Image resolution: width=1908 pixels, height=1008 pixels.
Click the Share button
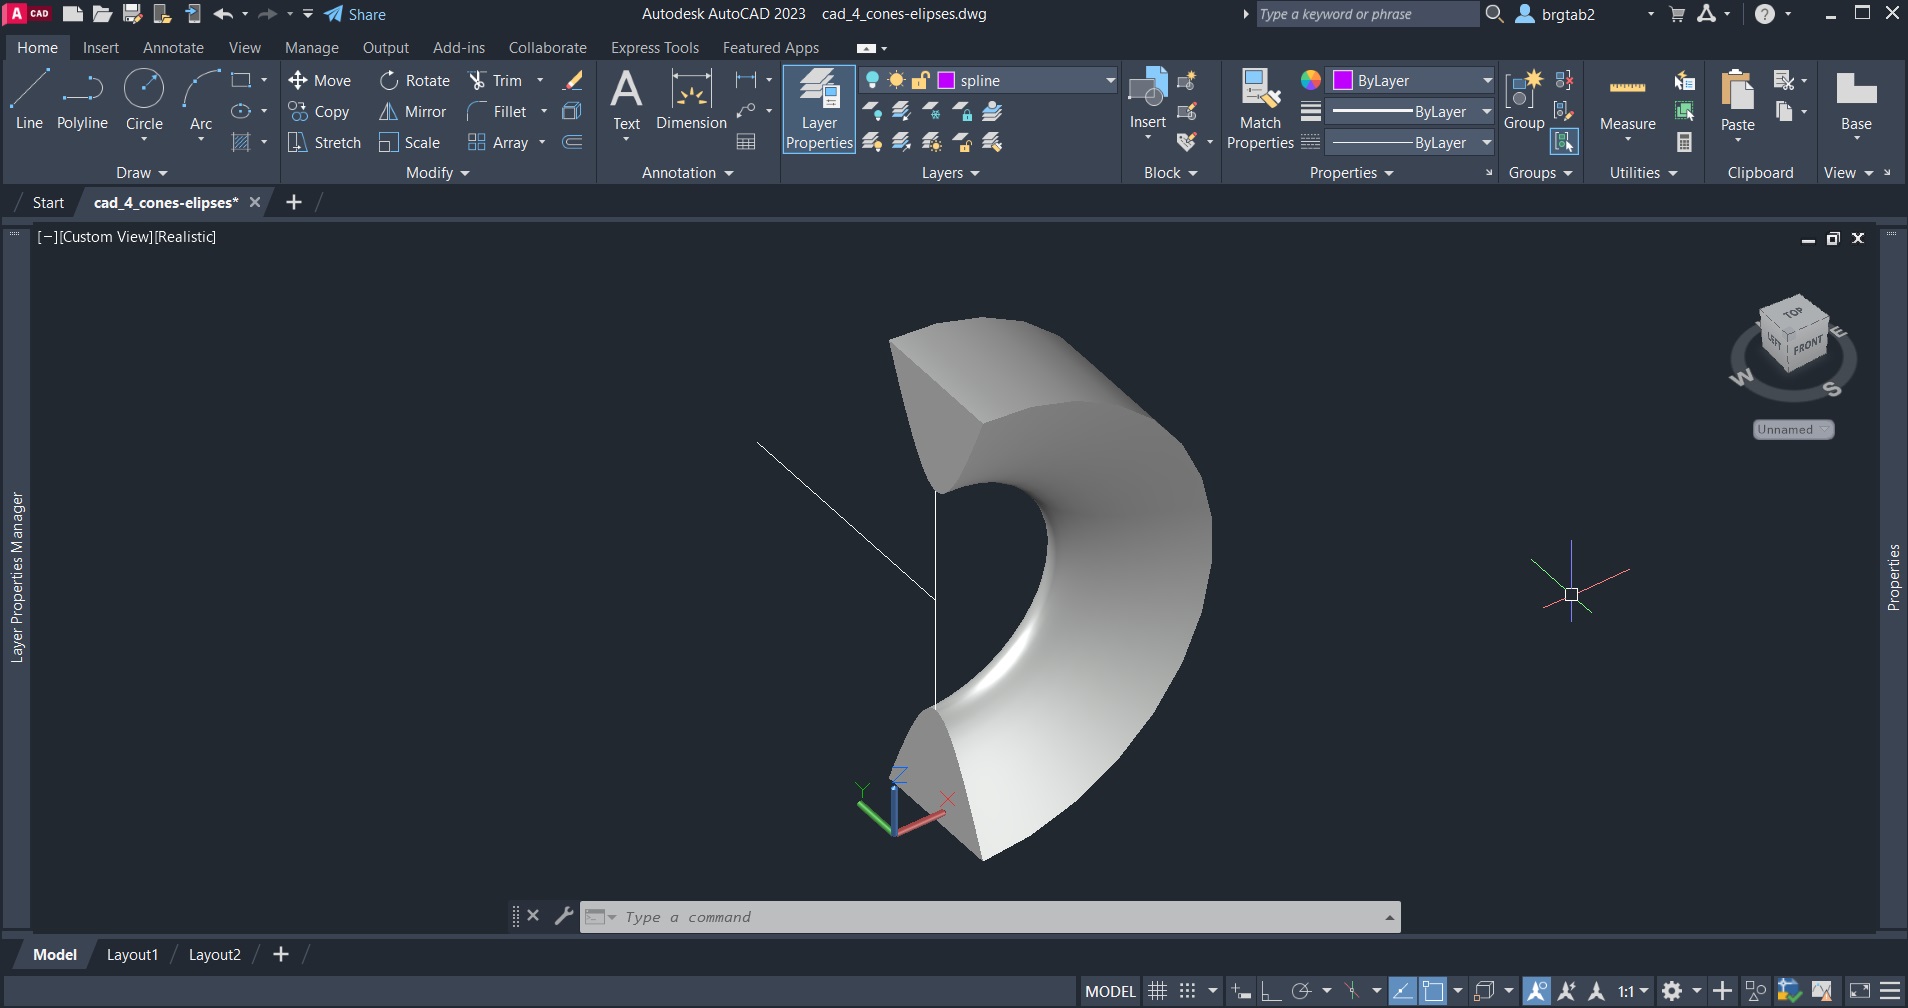click(x=356, y=14)
